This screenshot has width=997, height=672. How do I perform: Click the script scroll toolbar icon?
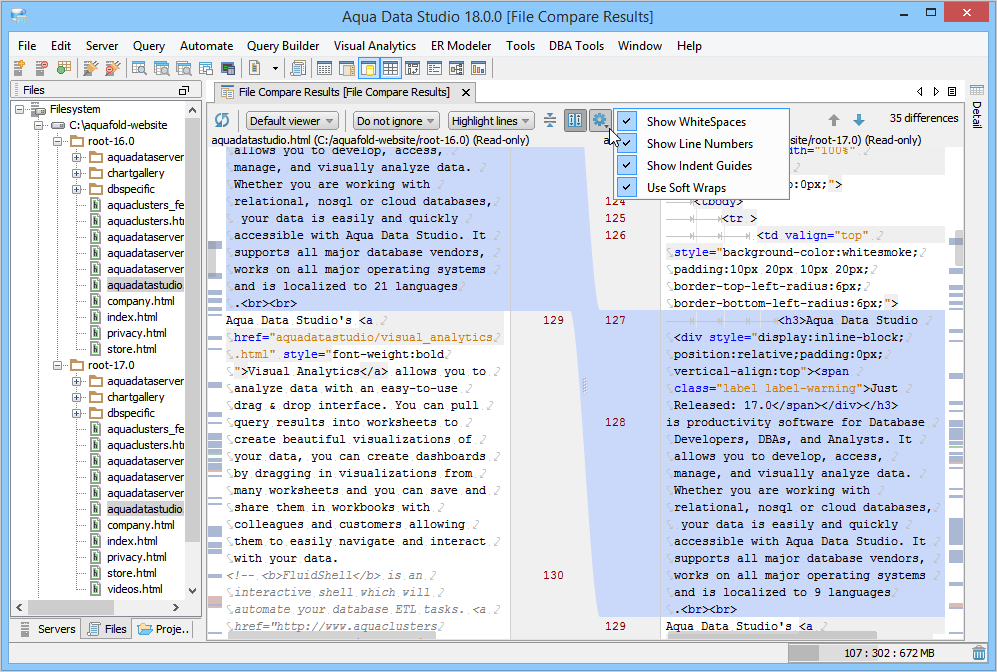(x=298, y=68)
